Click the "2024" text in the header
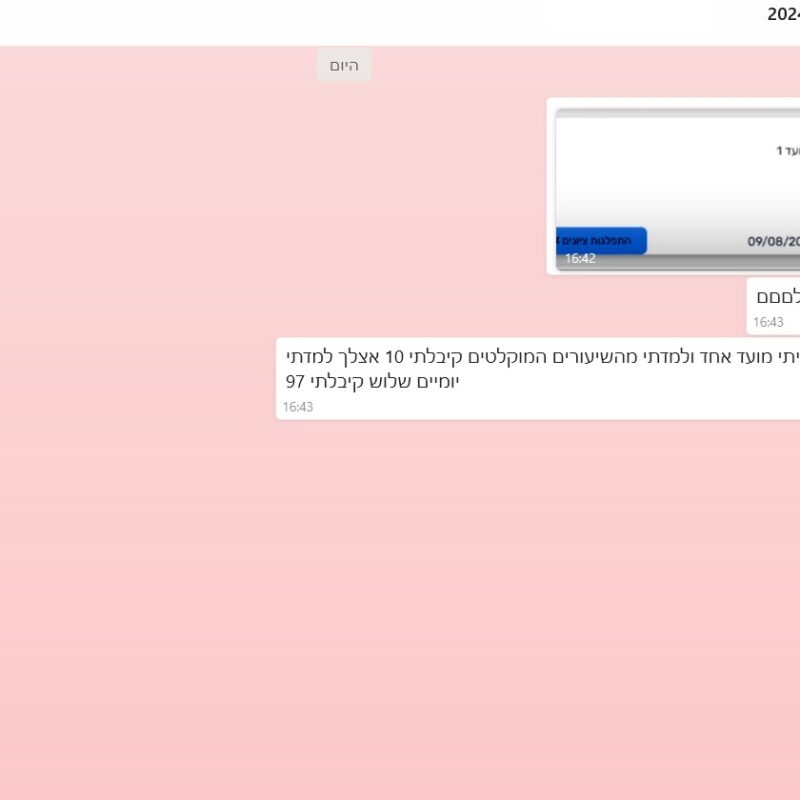This screenshot has height=800, width=800. [783, 14]
